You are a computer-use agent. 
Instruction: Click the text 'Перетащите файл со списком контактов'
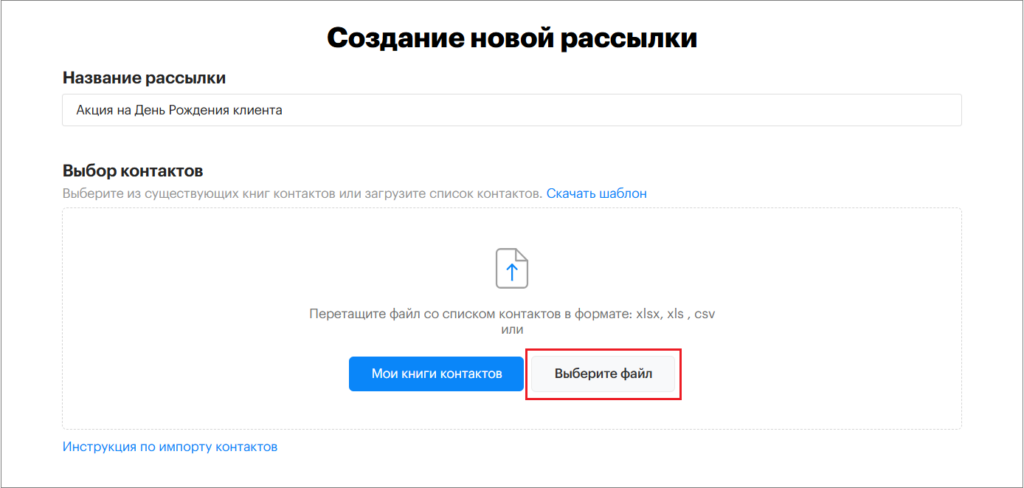pos(434,314)
